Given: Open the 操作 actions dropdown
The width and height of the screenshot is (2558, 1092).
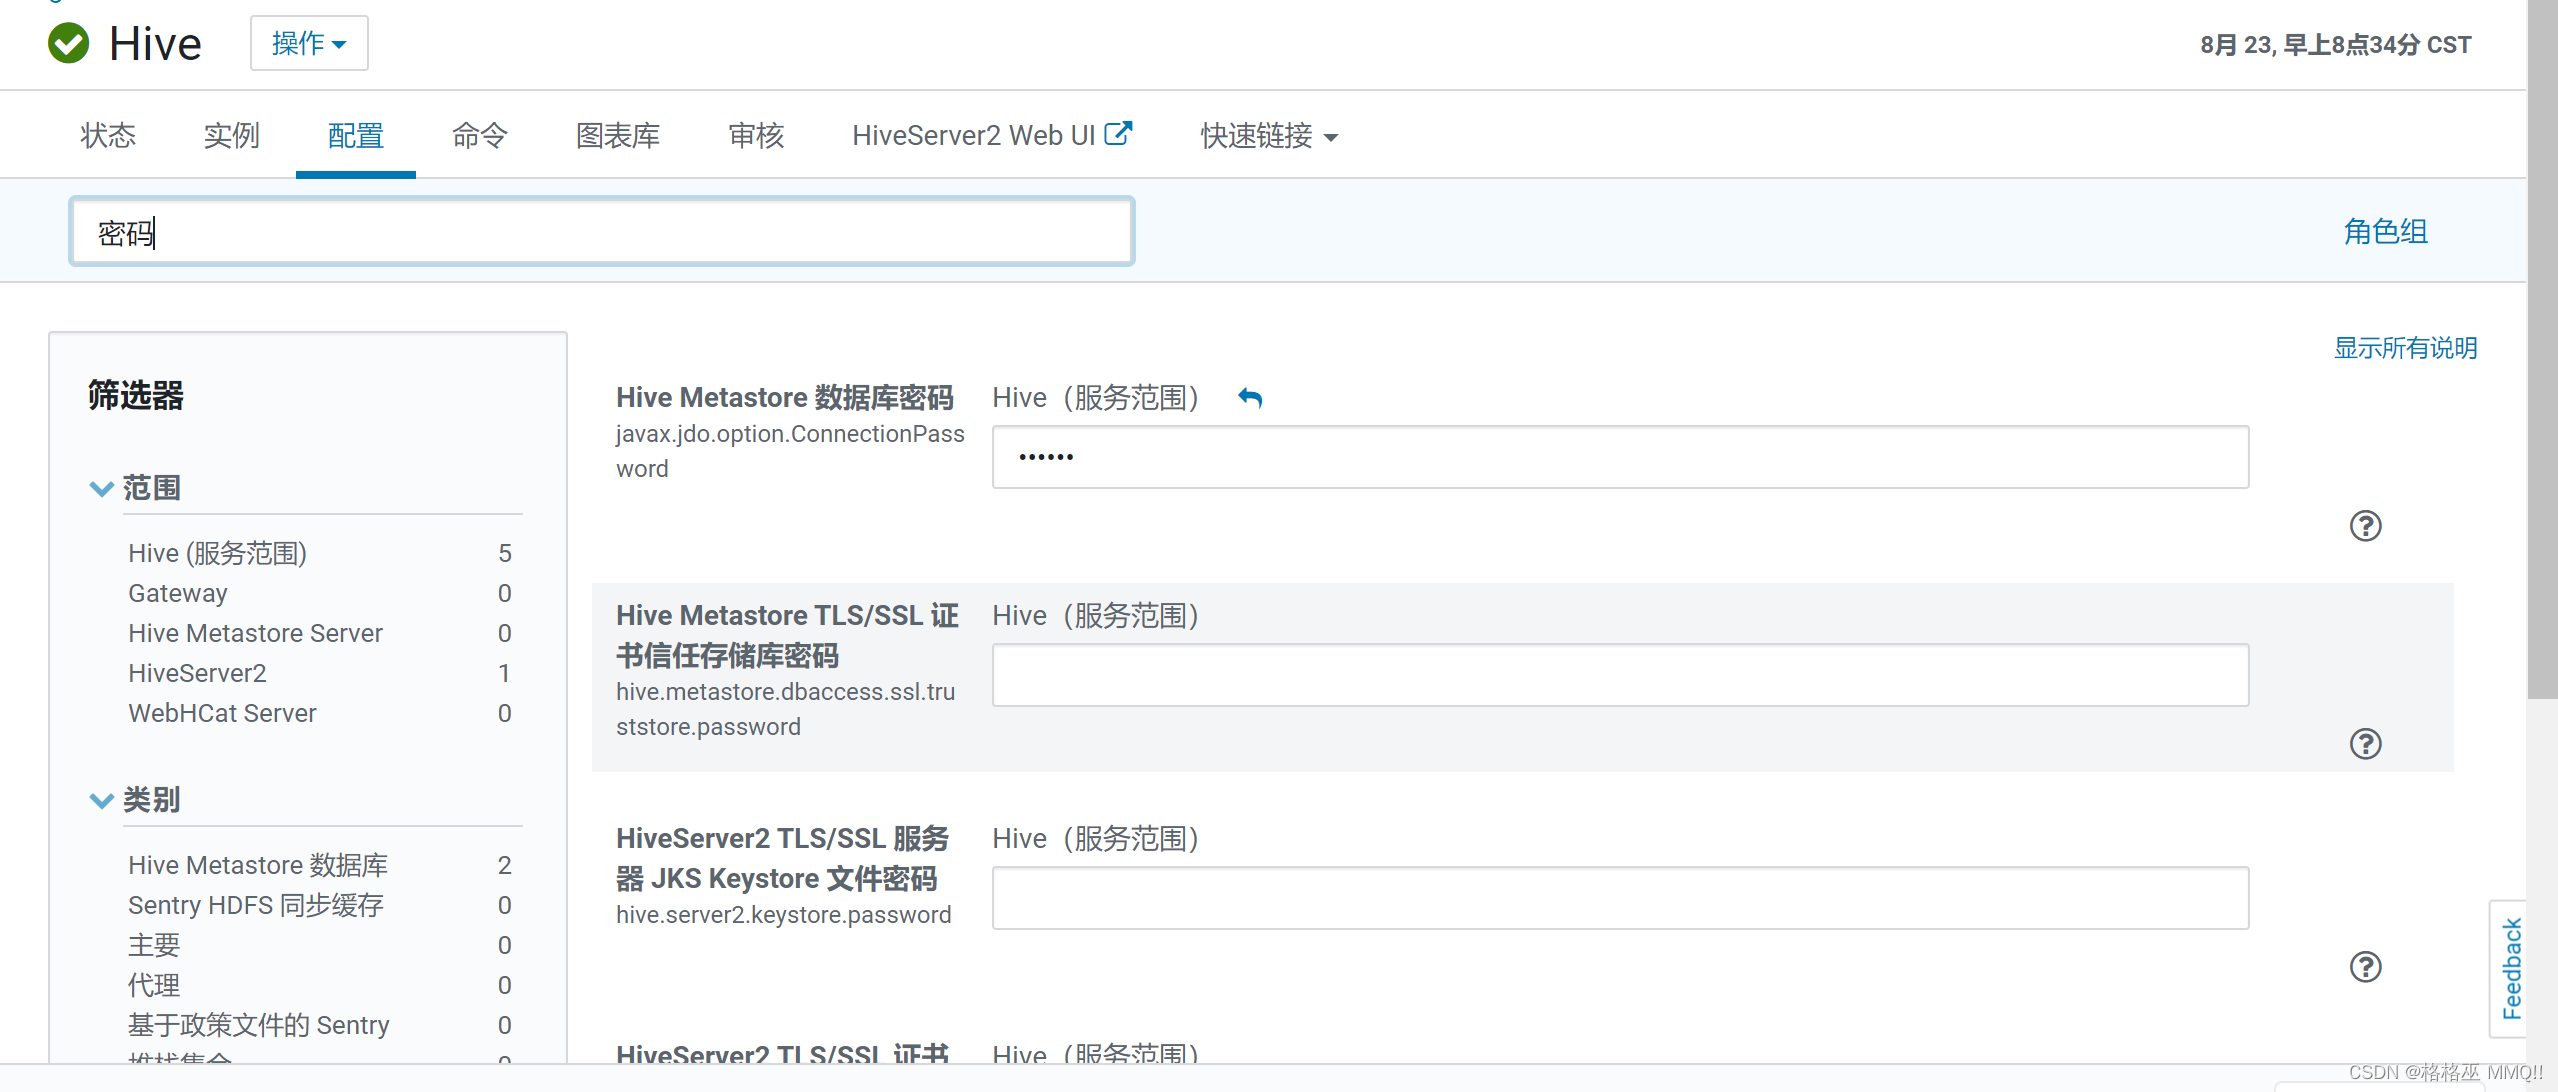Looking at the screenshot, I should click(x=309, y=43).
